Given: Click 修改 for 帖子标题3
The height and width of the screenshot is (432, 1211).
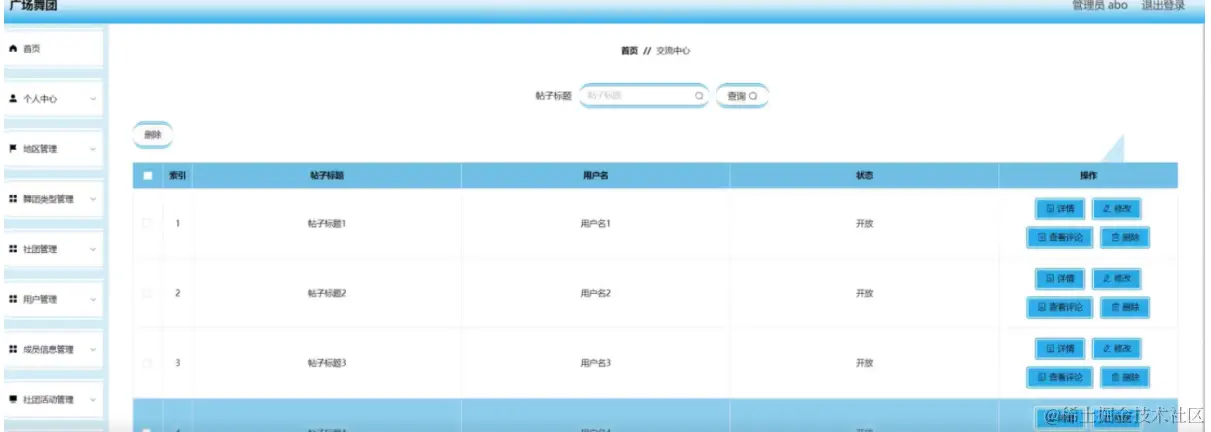Looking at the screenshot, I should coord(1116,349).
